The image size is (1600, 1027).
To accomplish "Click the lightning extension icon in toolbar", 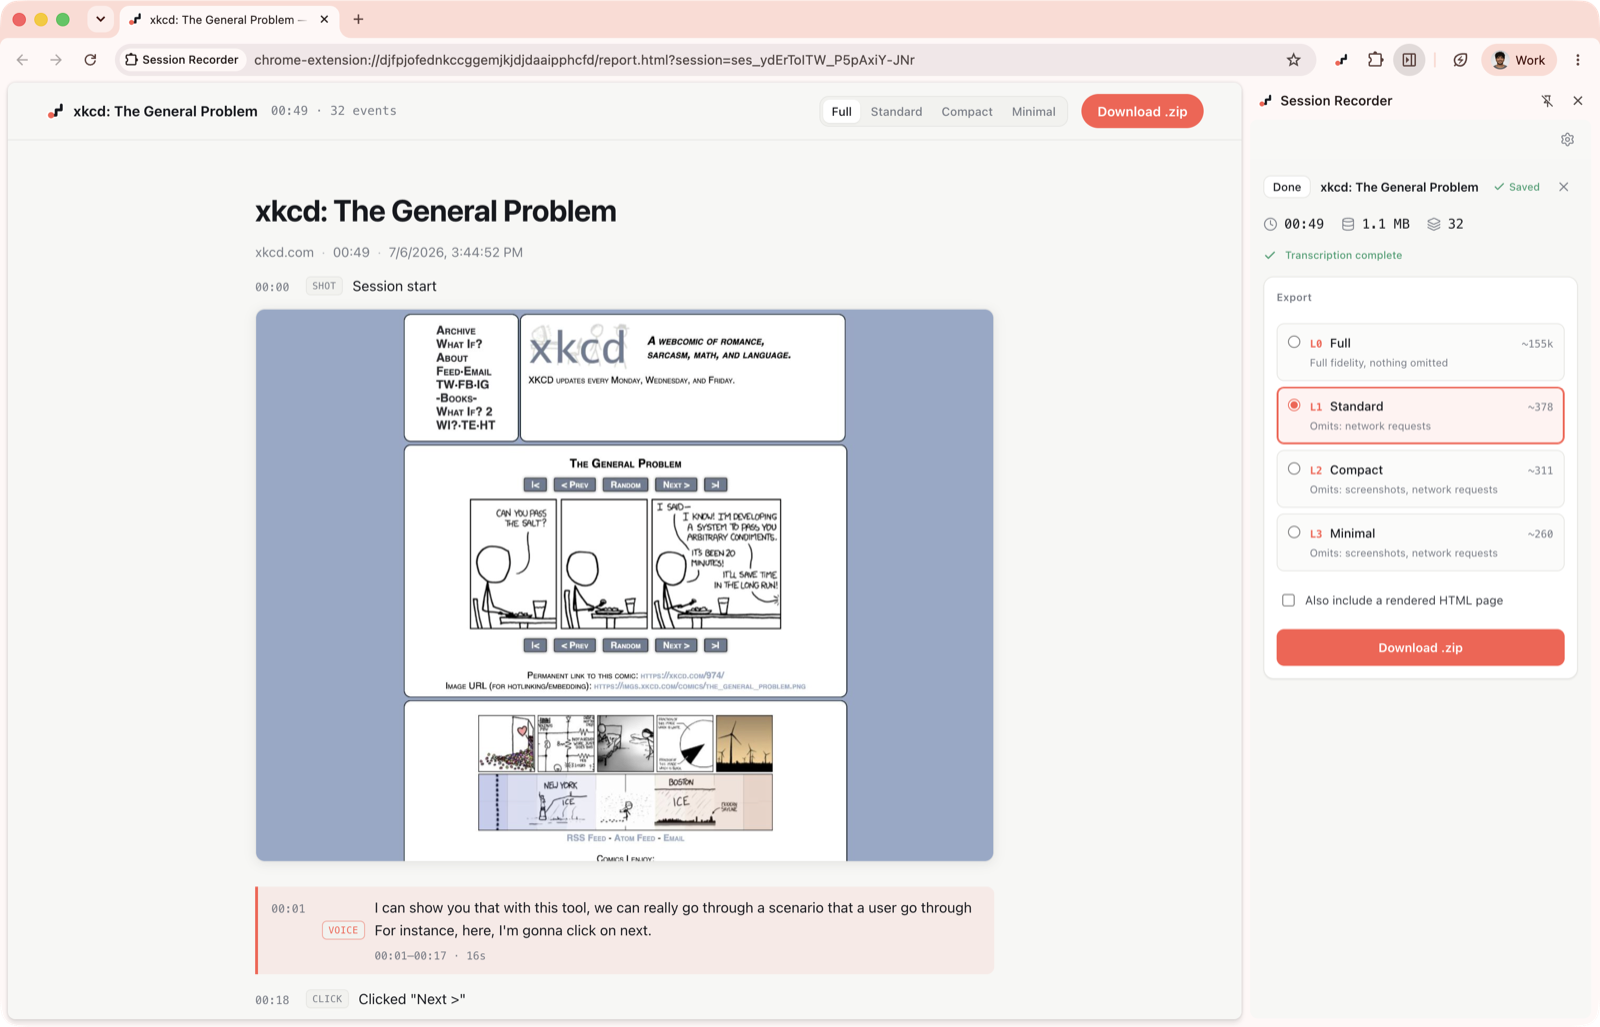I will [x=1460, y=60].
